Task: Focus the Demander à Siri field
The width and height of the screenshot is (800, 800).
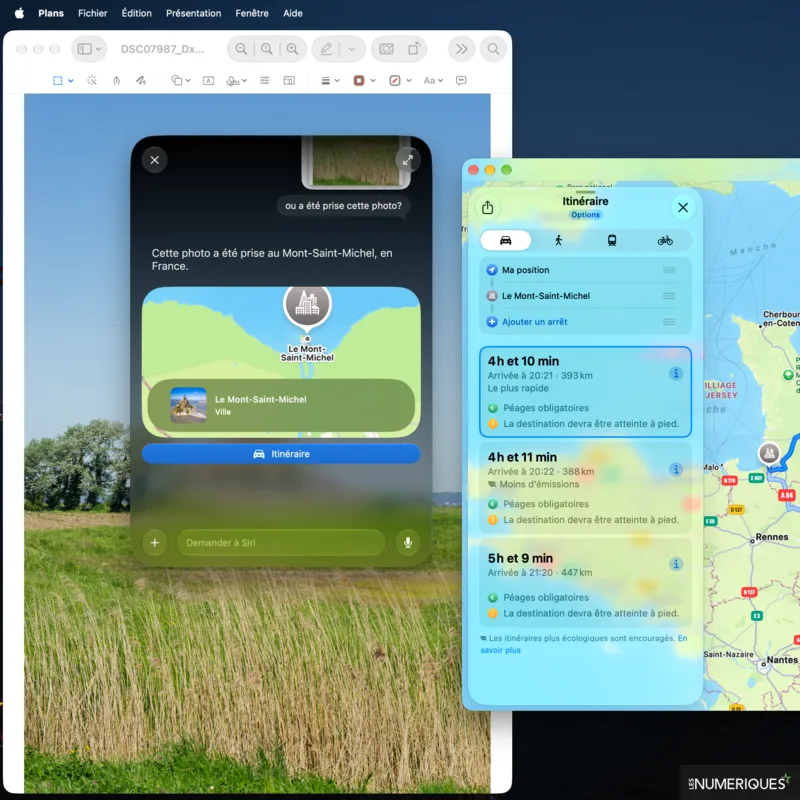Action: click(x=281, y=542)
